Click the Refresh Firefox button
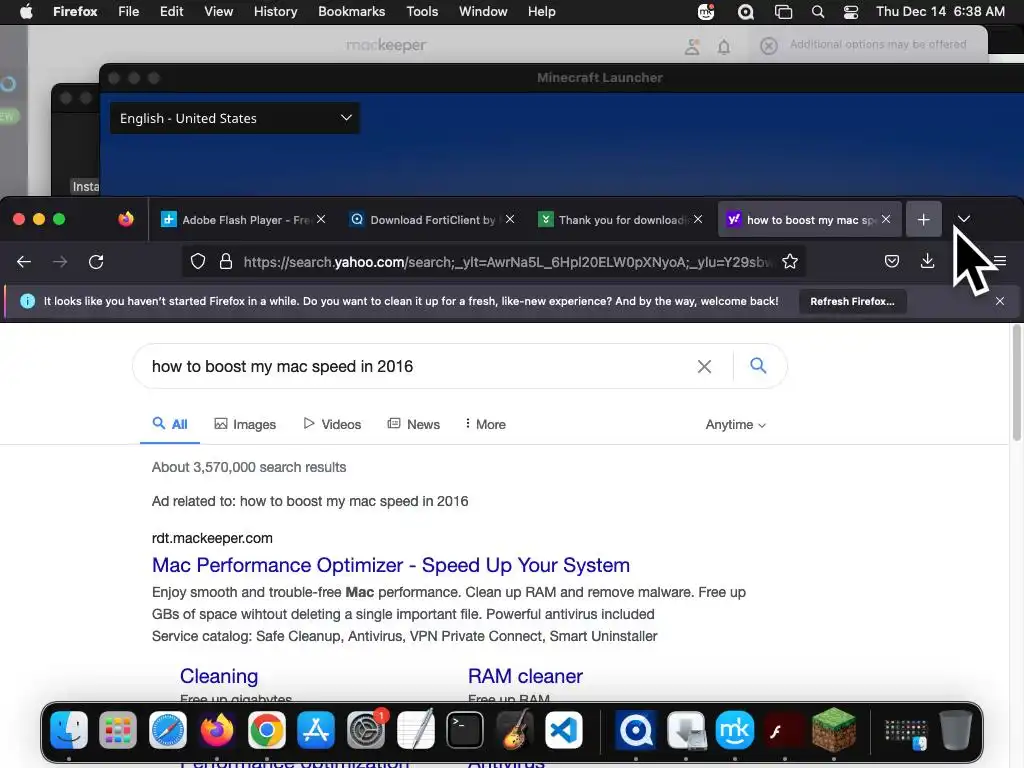The height and width of the screenshot is (768, 1024). (852, 302)
